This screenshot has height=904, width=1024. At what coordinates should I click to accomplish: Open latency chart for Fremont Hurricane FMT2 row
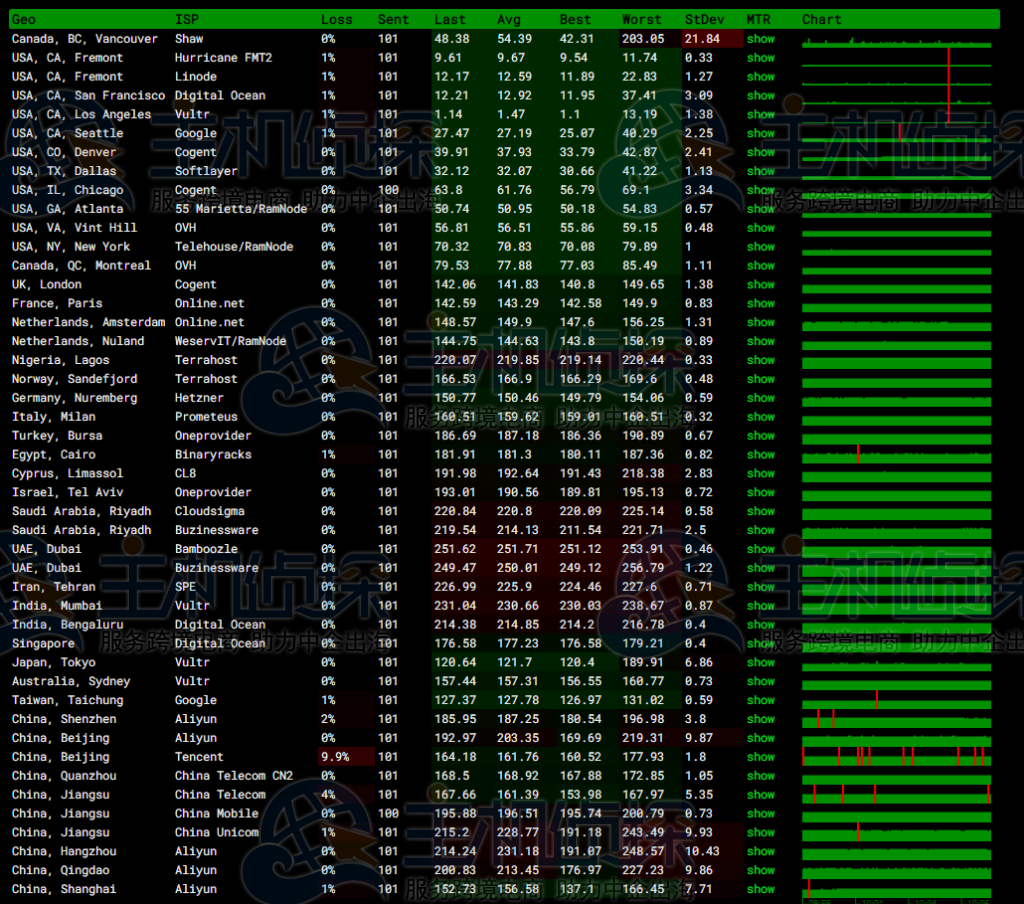(896, 58)
